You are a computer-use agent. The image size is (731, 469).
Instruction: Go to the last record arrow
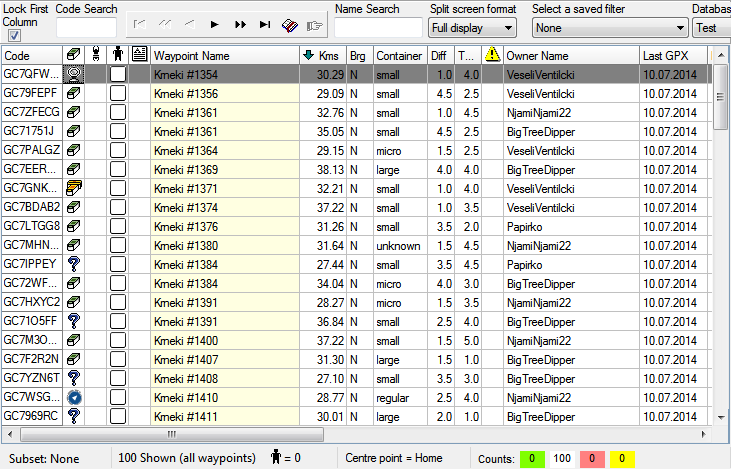(x=265, y=25)
